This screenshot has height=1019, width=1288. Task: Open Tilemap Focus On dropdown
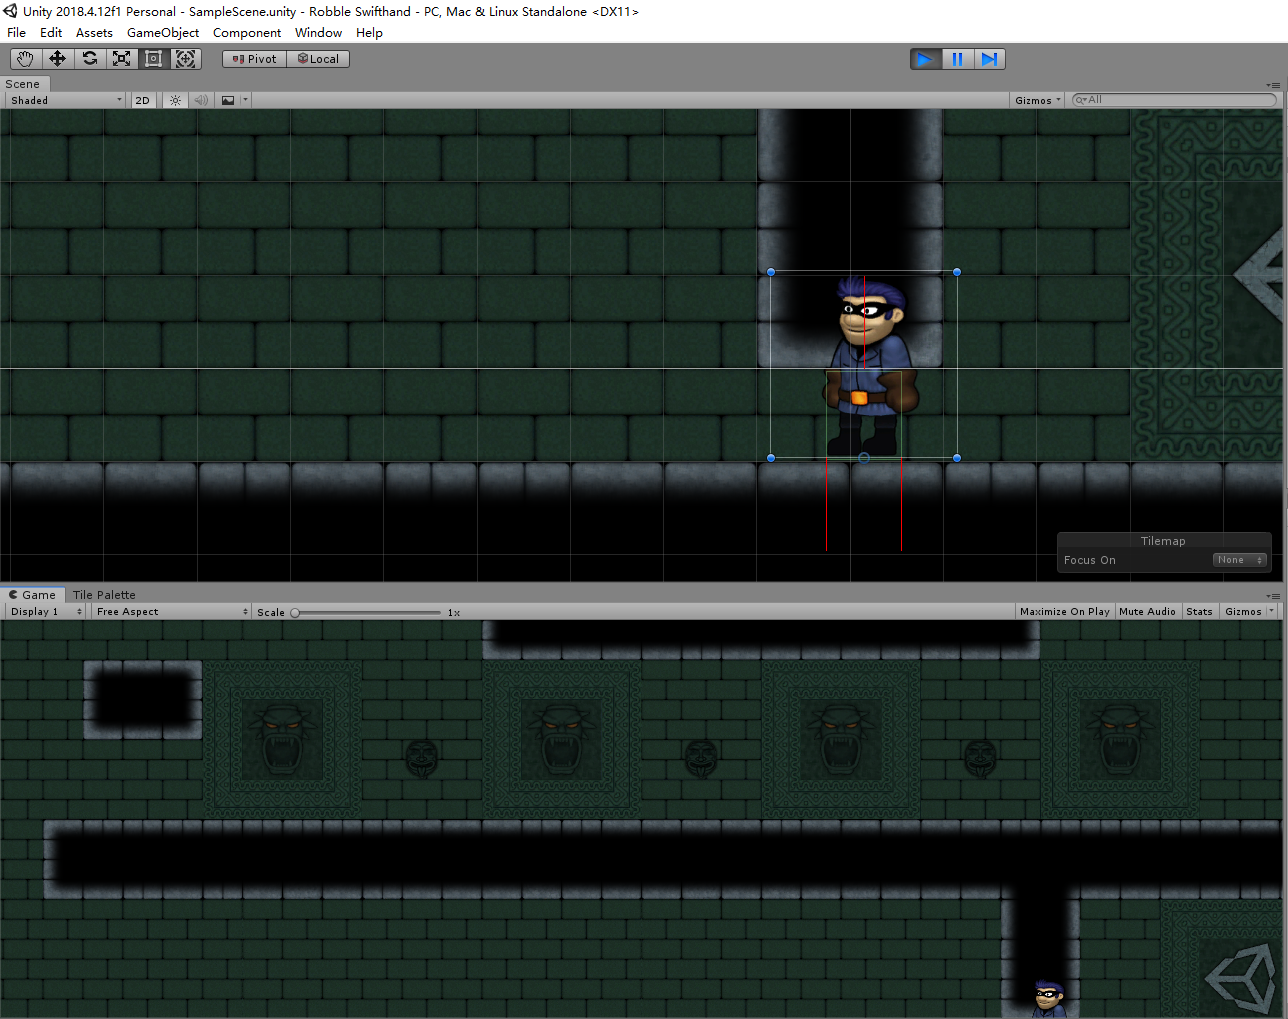[1240, 560]
